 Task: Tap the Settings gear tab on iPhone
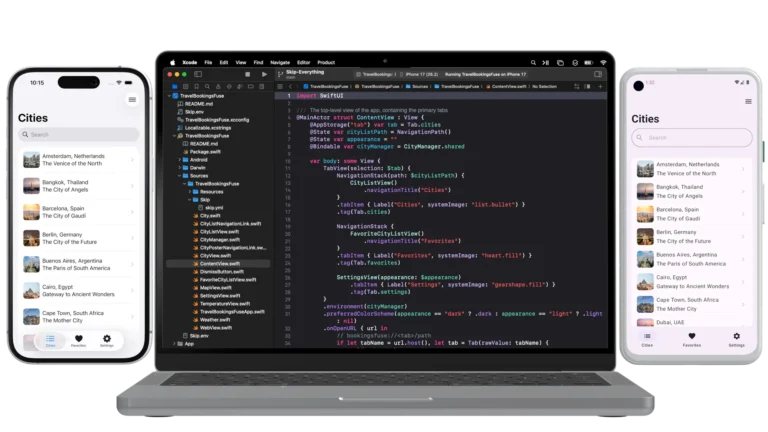coord(107,340)
